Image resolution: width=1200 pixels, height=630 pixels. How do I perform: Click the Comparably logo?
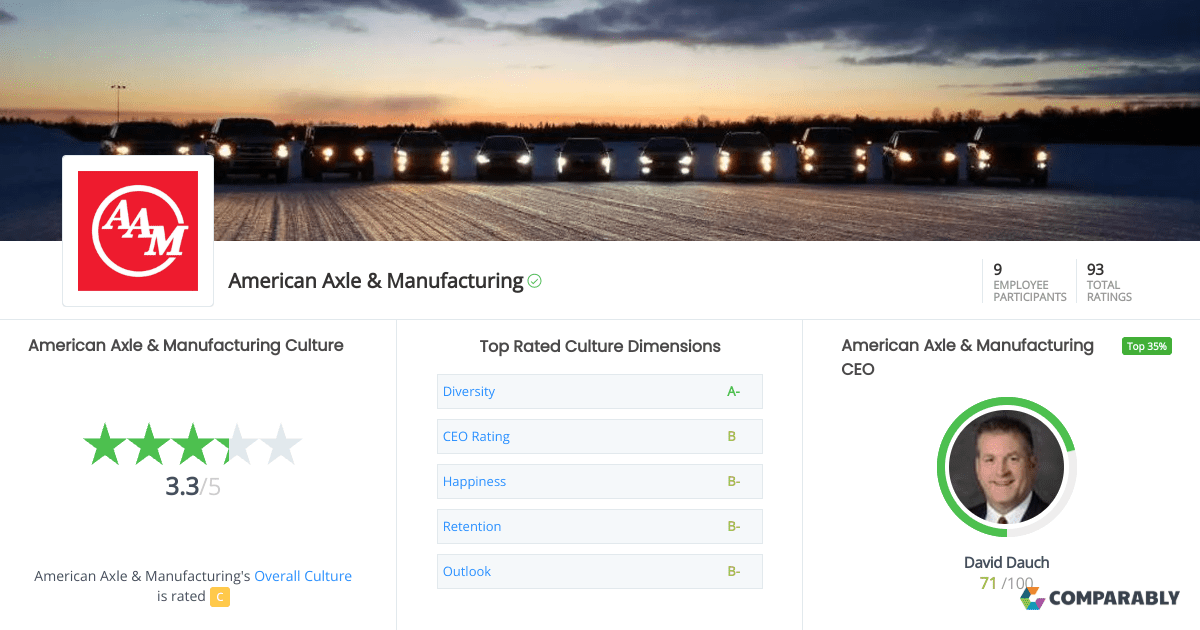1101,597
